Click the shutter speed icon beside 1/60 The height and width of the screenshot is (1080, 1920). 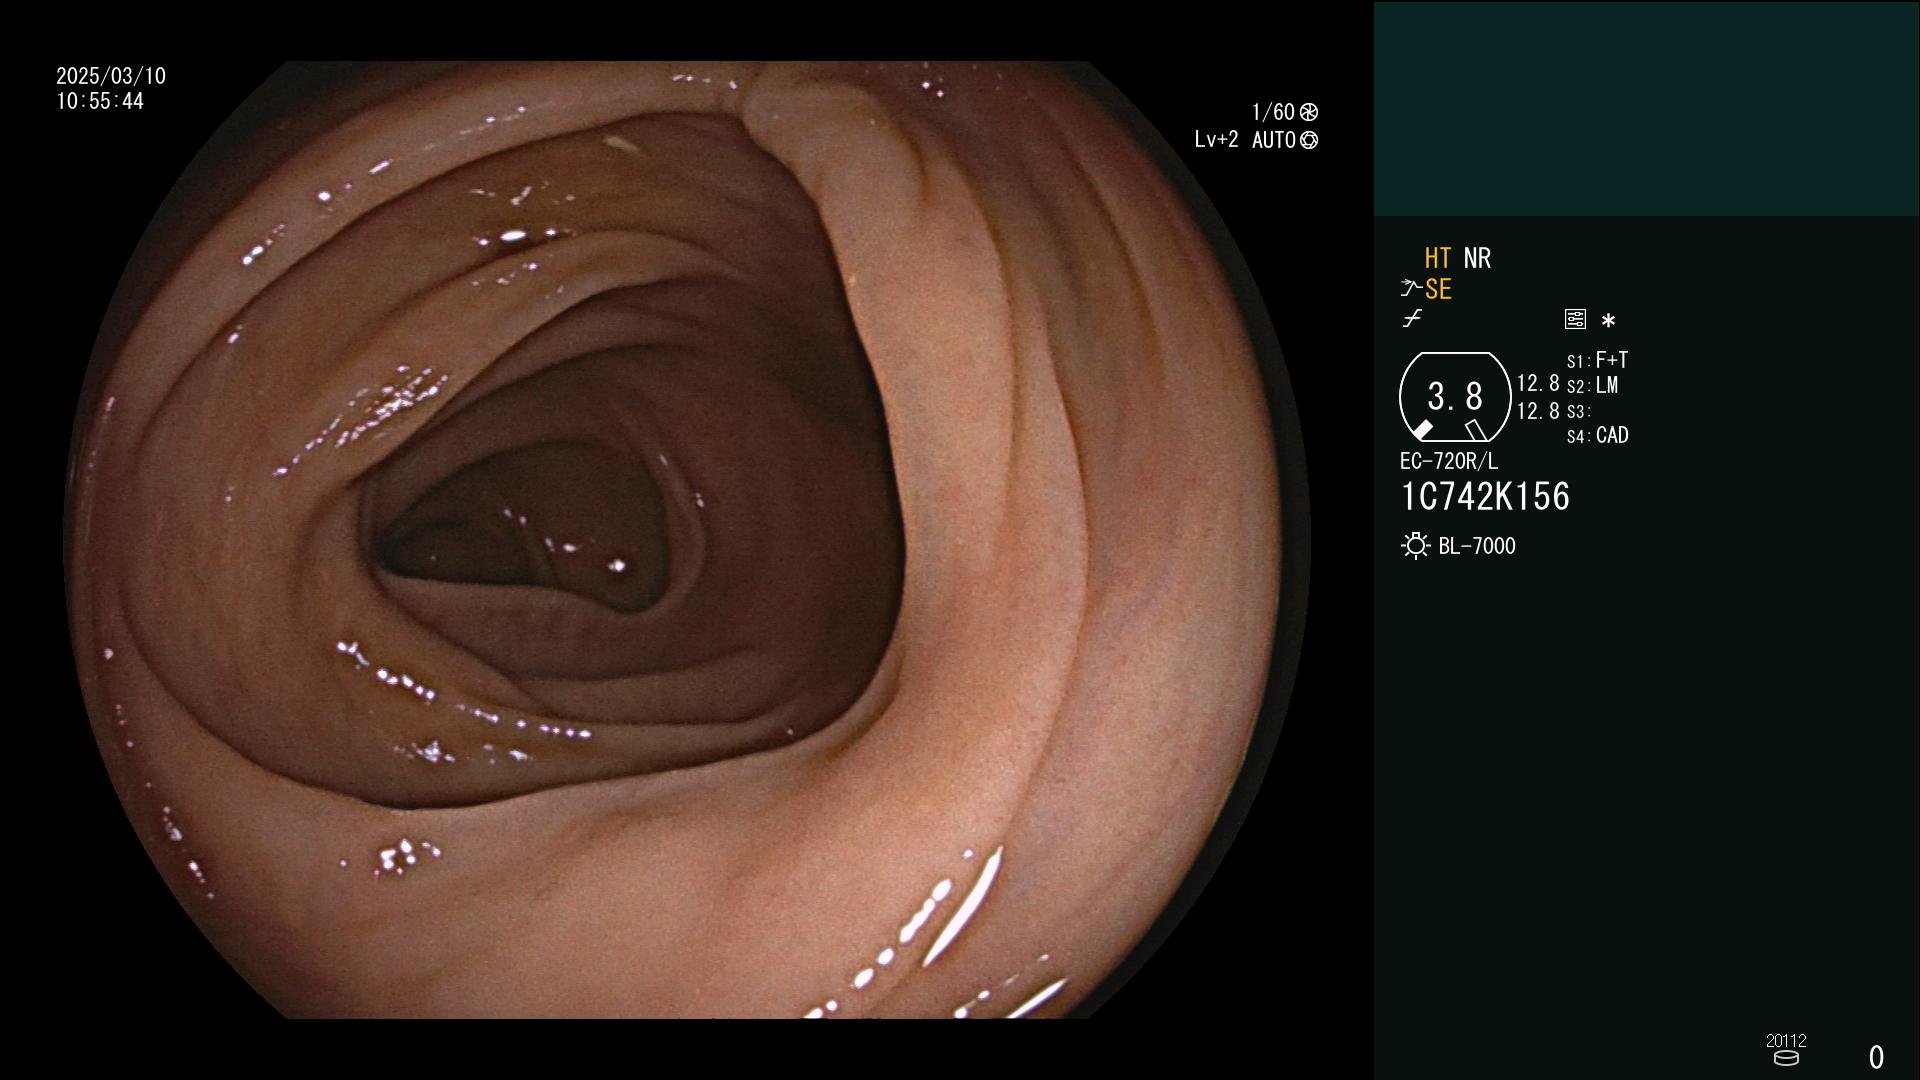[1309, 112]
